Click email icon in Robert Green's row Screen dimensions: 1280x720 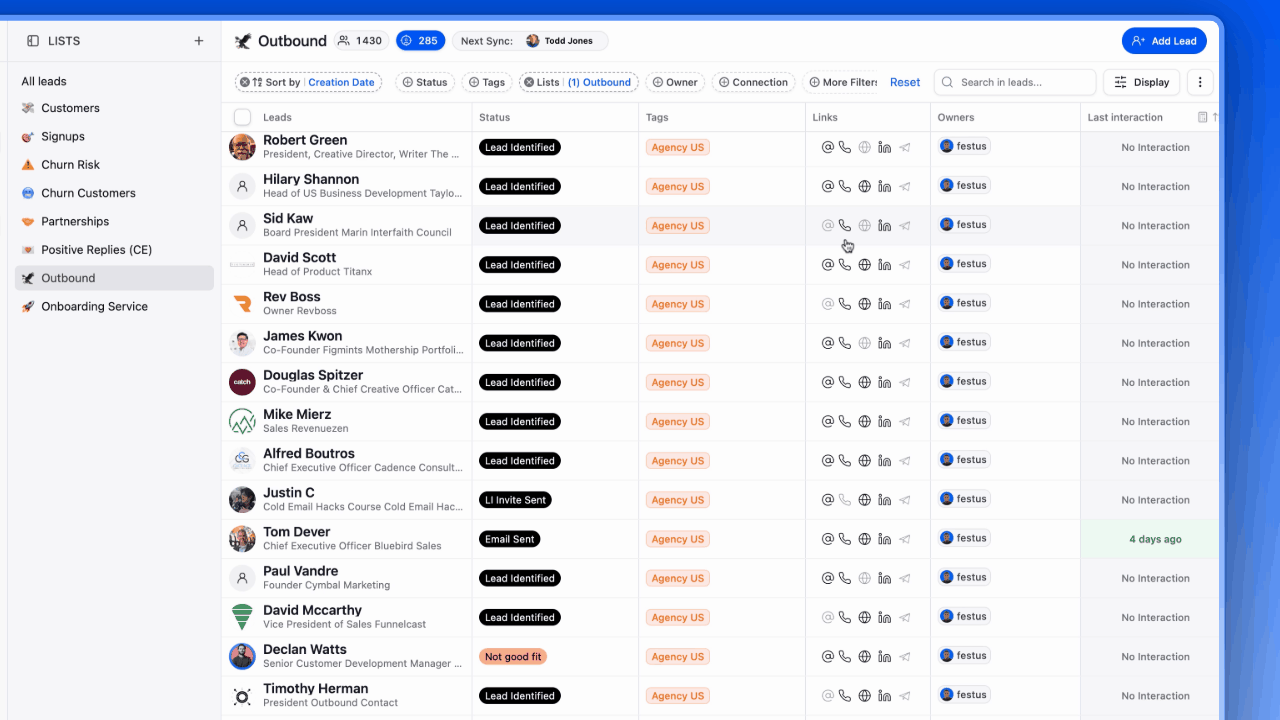[827, 147]
